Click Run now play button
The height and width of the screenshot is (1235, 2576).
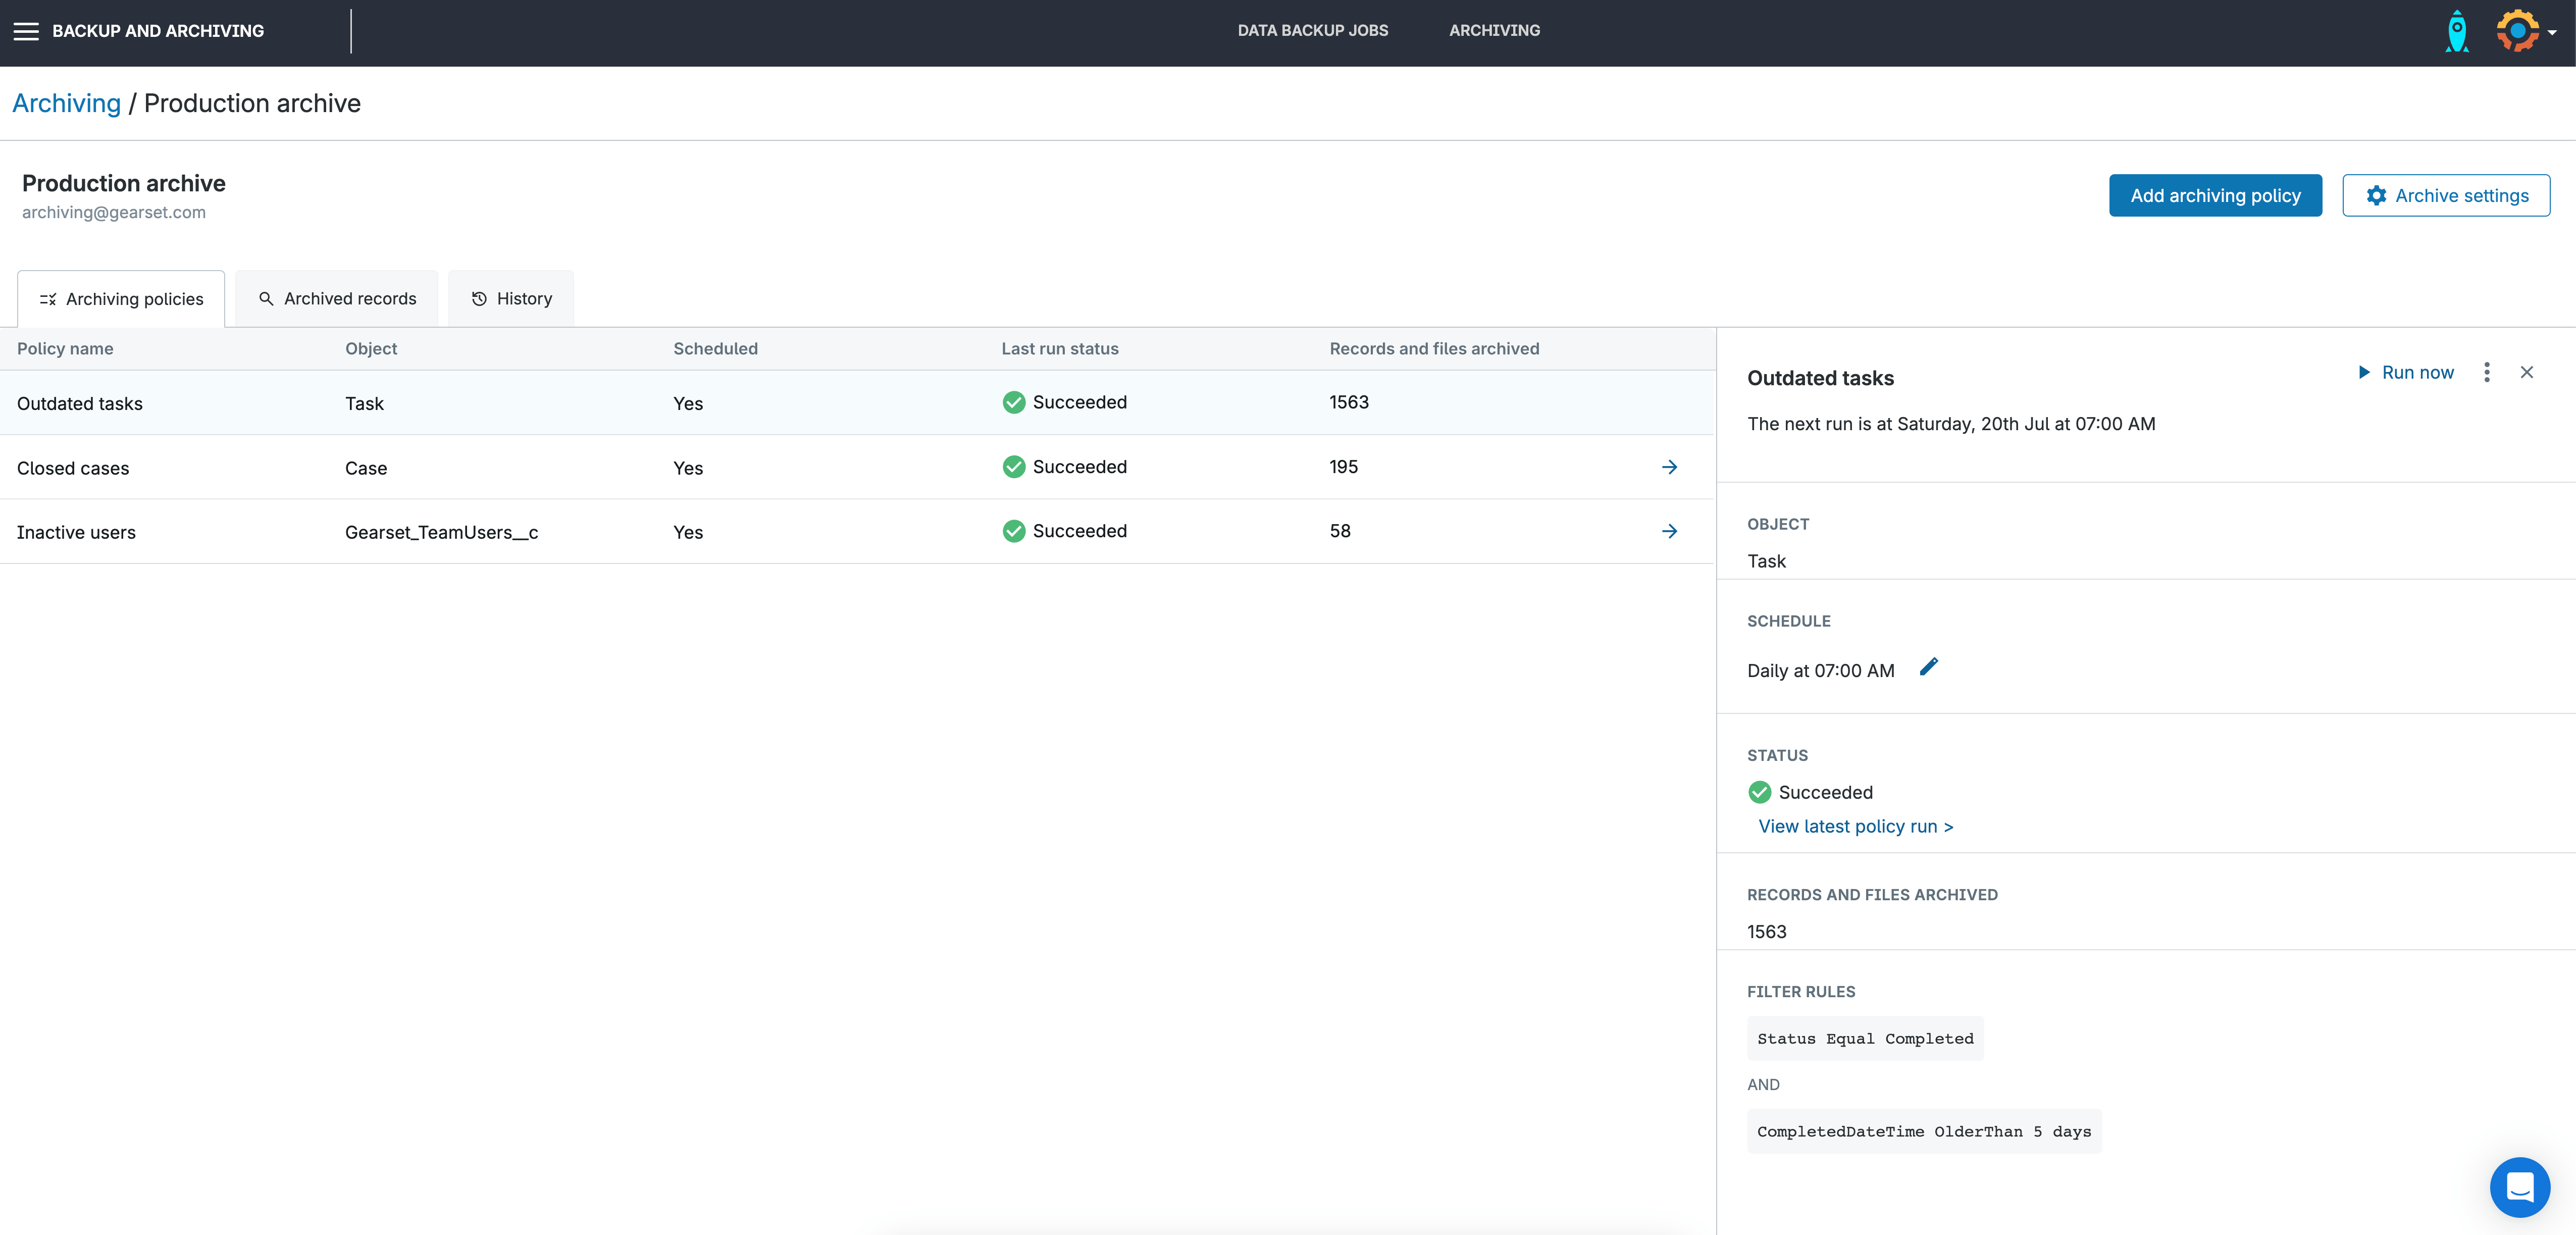2406,372
